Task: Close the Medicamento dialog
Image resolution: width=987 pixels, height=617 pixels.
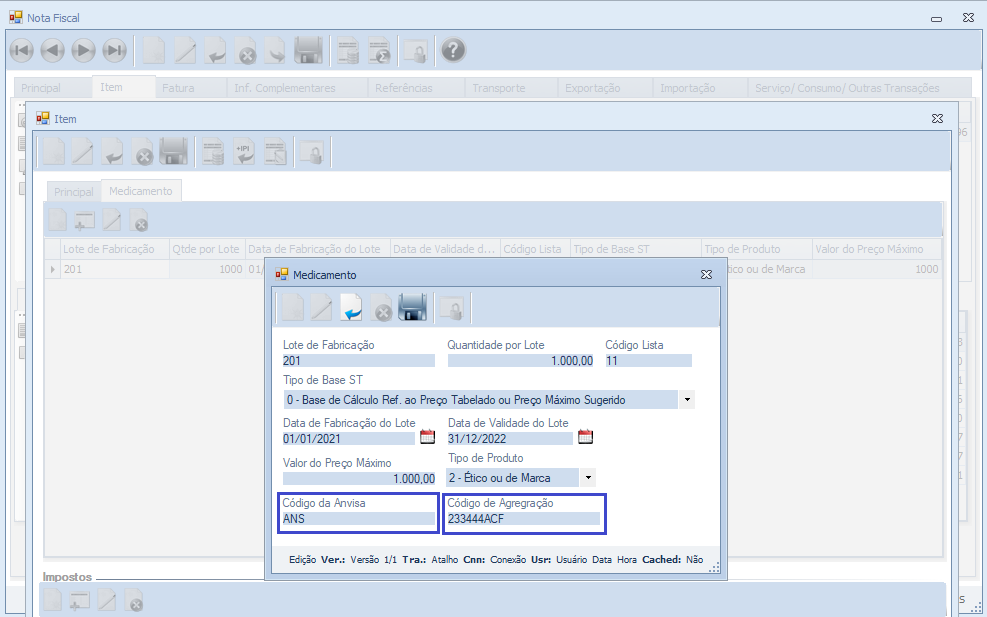Action: [706, 274]
